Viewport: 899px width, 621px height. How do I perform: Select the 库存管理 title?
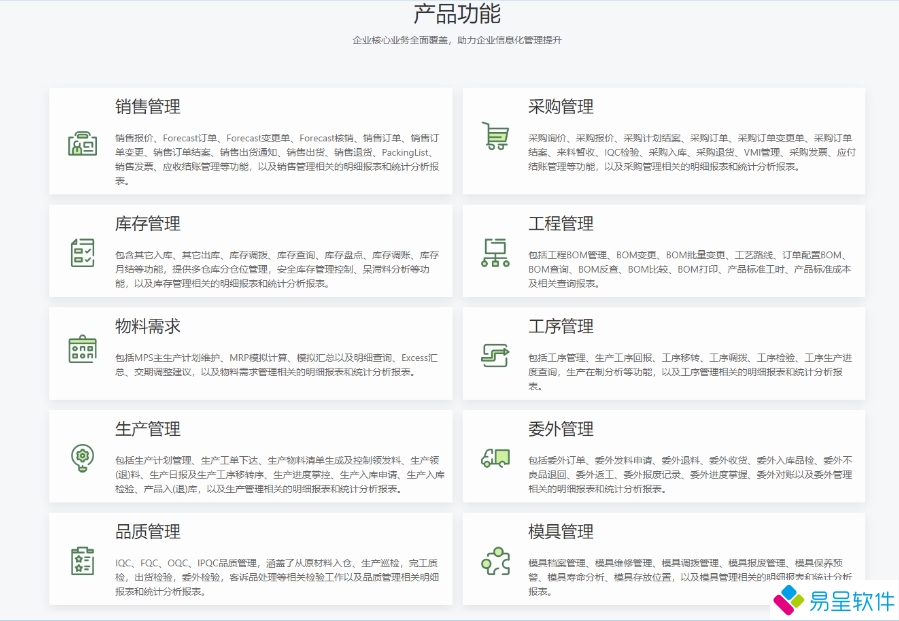[148, 224]
